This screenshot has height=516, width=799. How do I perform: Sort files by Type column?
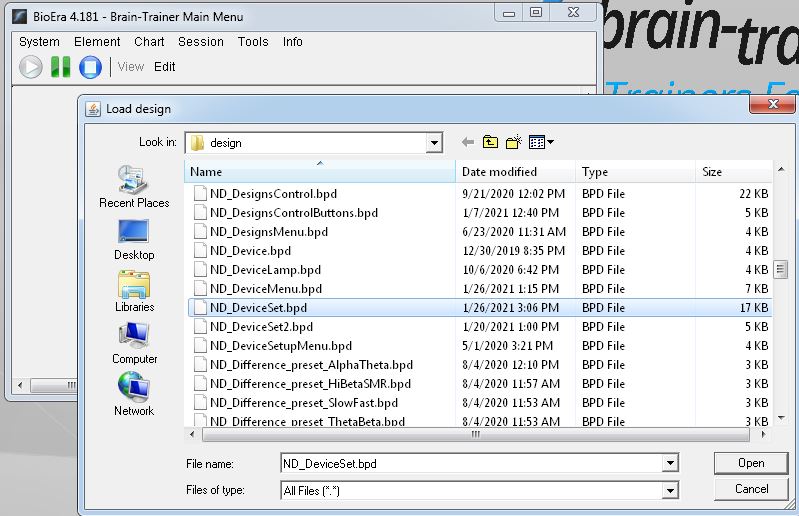point(635,172)
